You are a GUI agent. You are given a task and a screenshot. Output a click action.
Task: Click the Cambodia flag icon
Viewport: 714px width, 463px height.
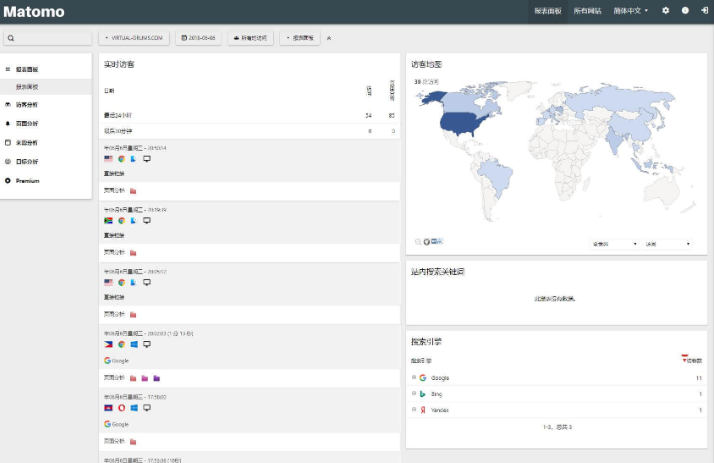pos(108,408)
